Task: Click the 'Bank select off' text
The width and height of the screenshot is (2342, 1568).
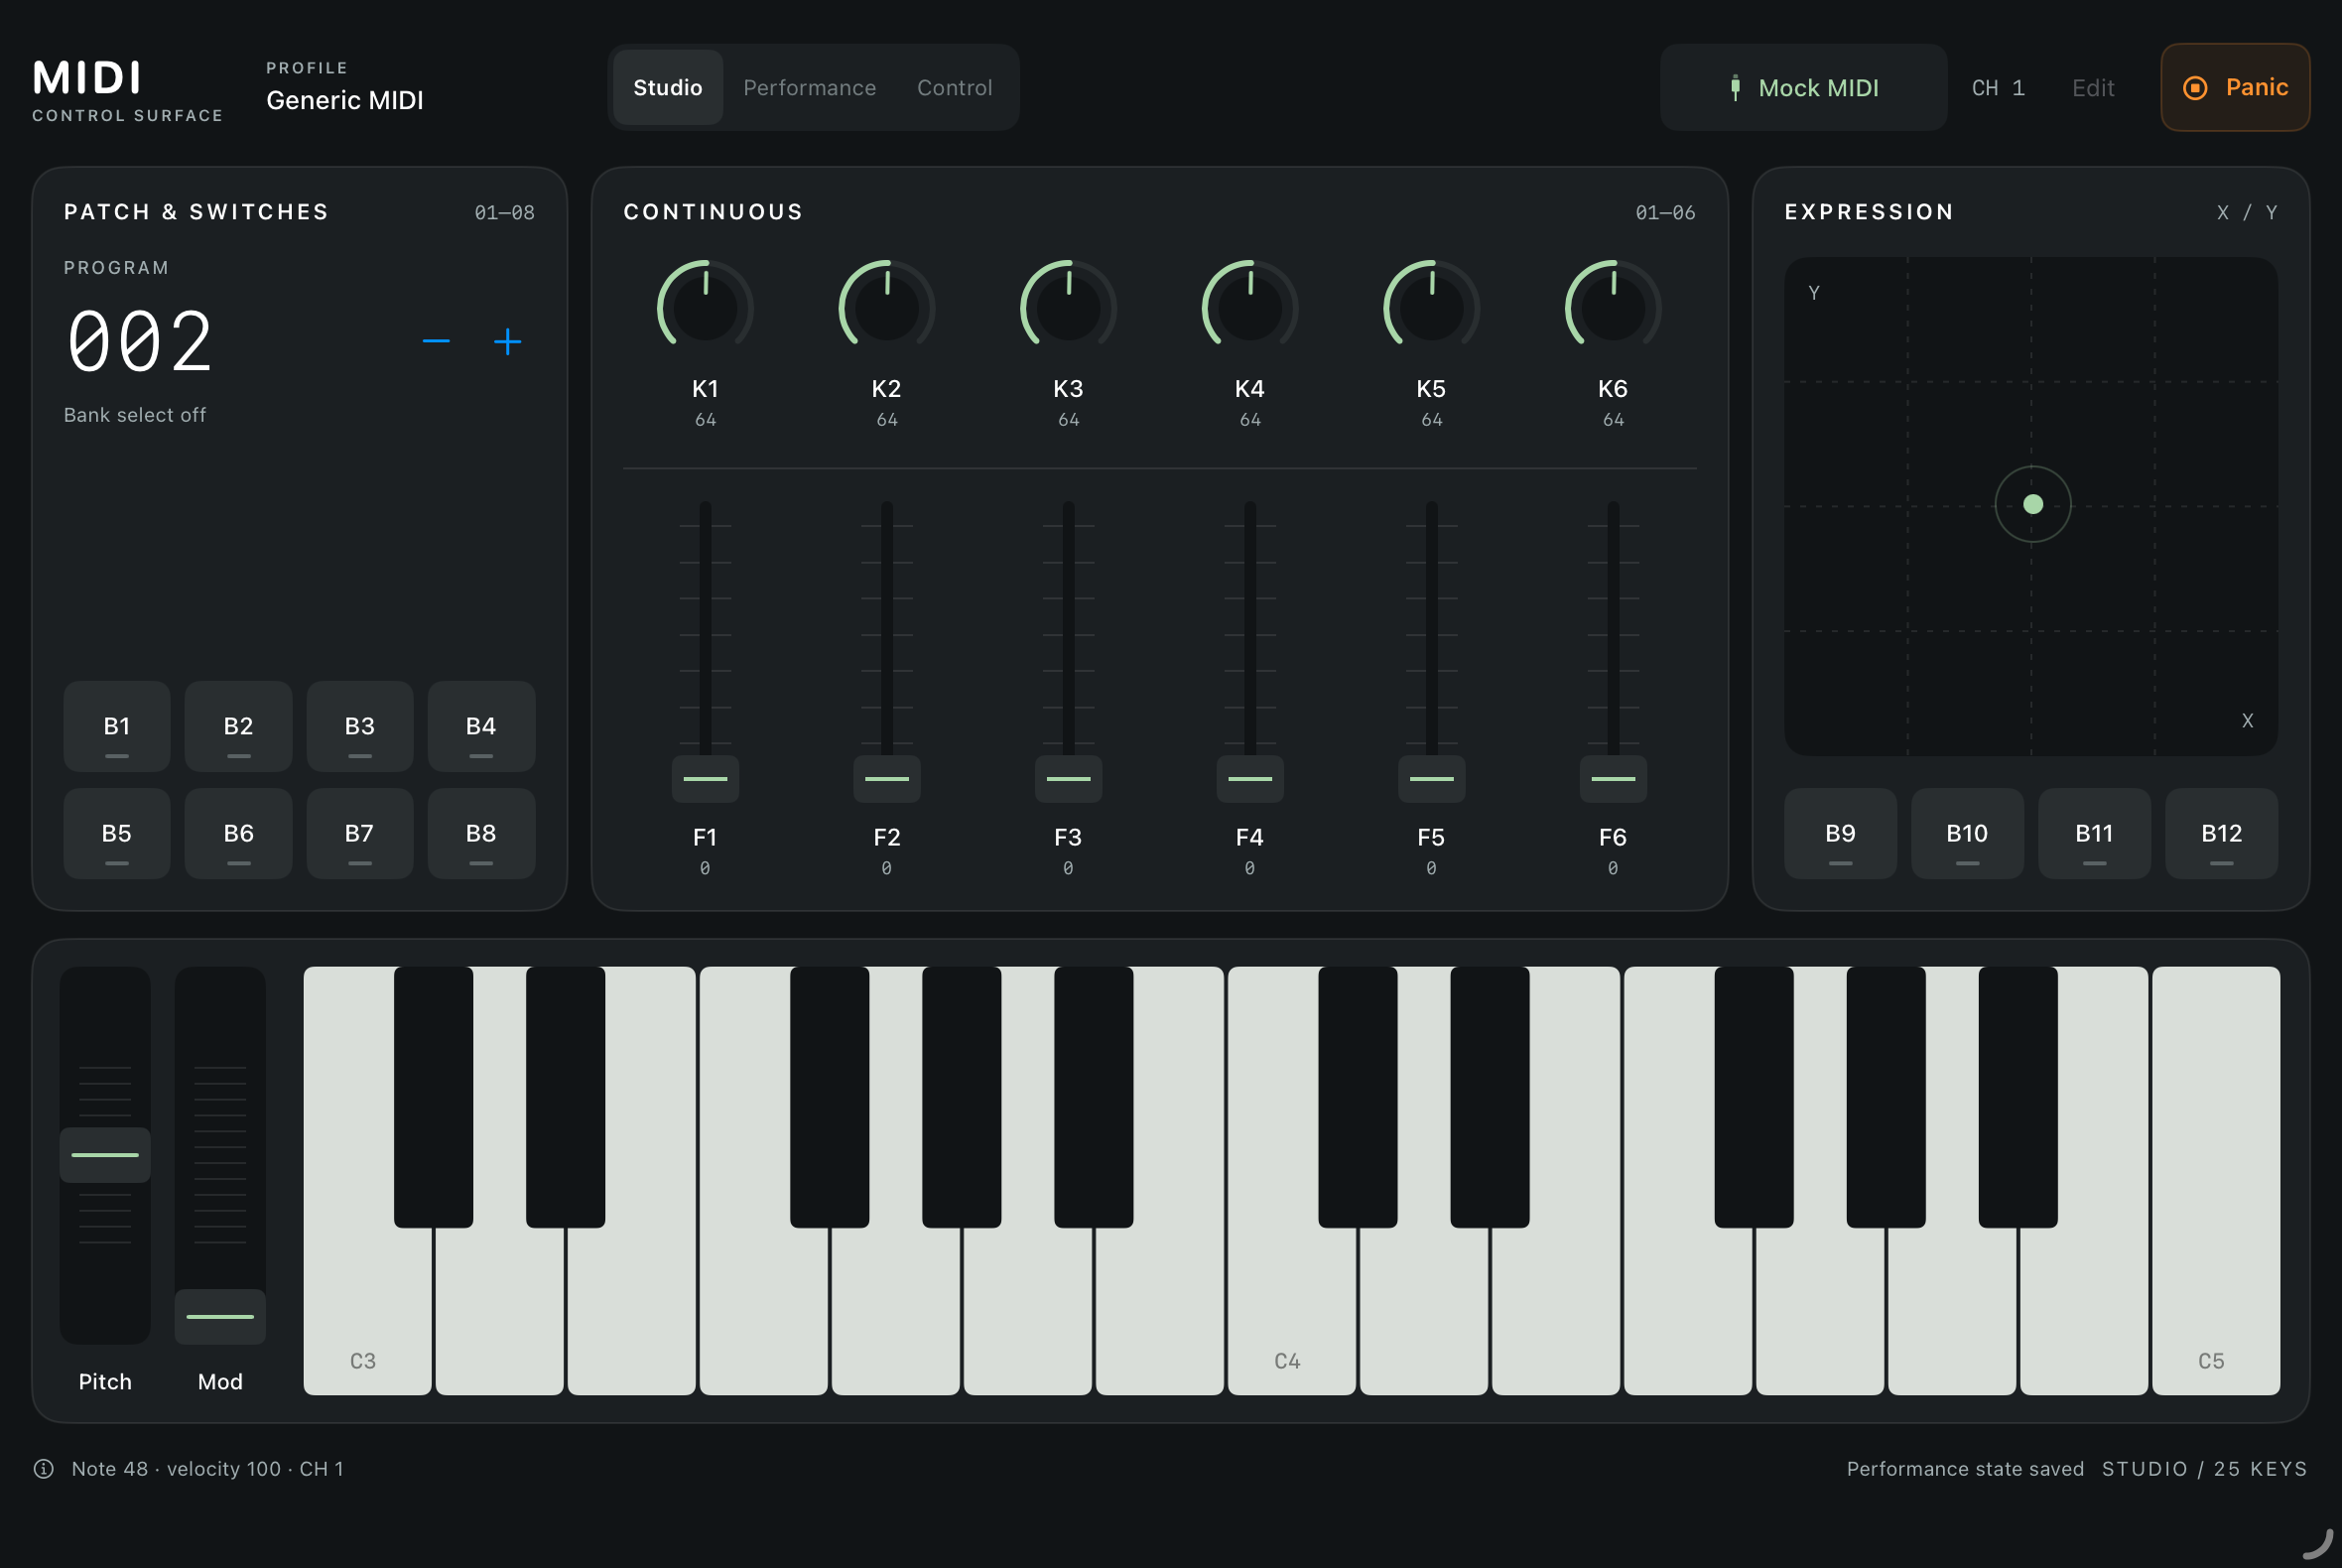Action: [x=135, y=415]
